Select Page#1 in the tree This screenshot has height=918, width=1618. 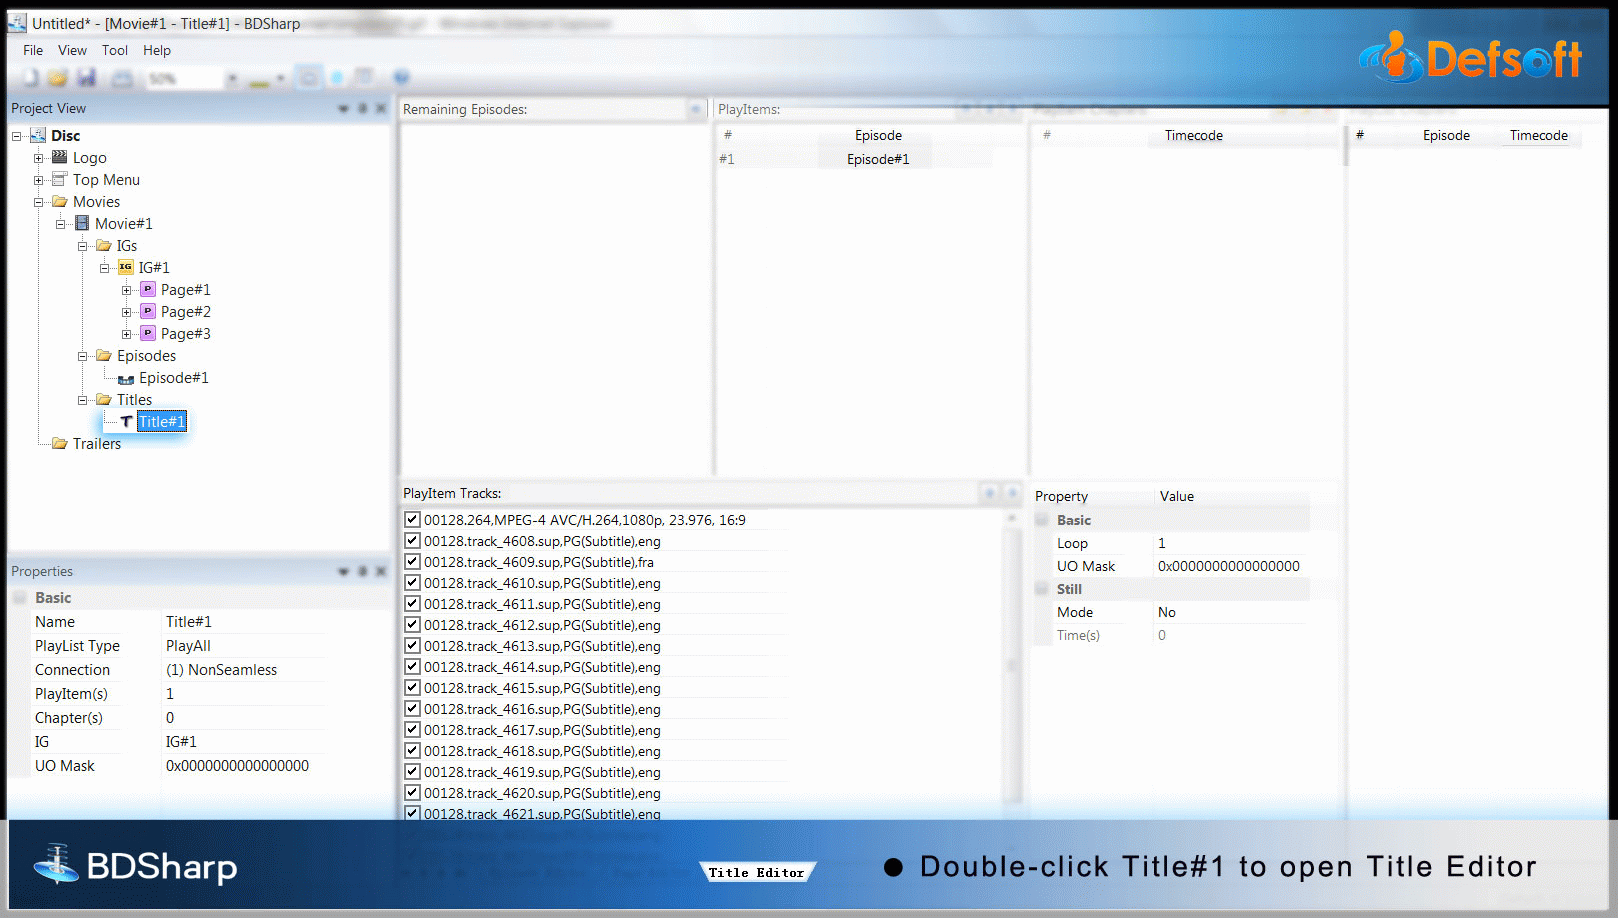point(186,290)
